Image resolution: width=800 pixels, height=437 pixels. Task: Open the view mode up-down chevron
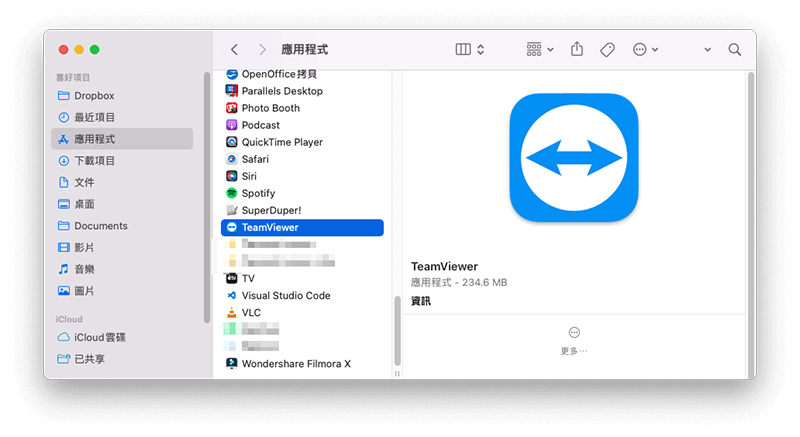pyautogui.click(x=481, y=49)
